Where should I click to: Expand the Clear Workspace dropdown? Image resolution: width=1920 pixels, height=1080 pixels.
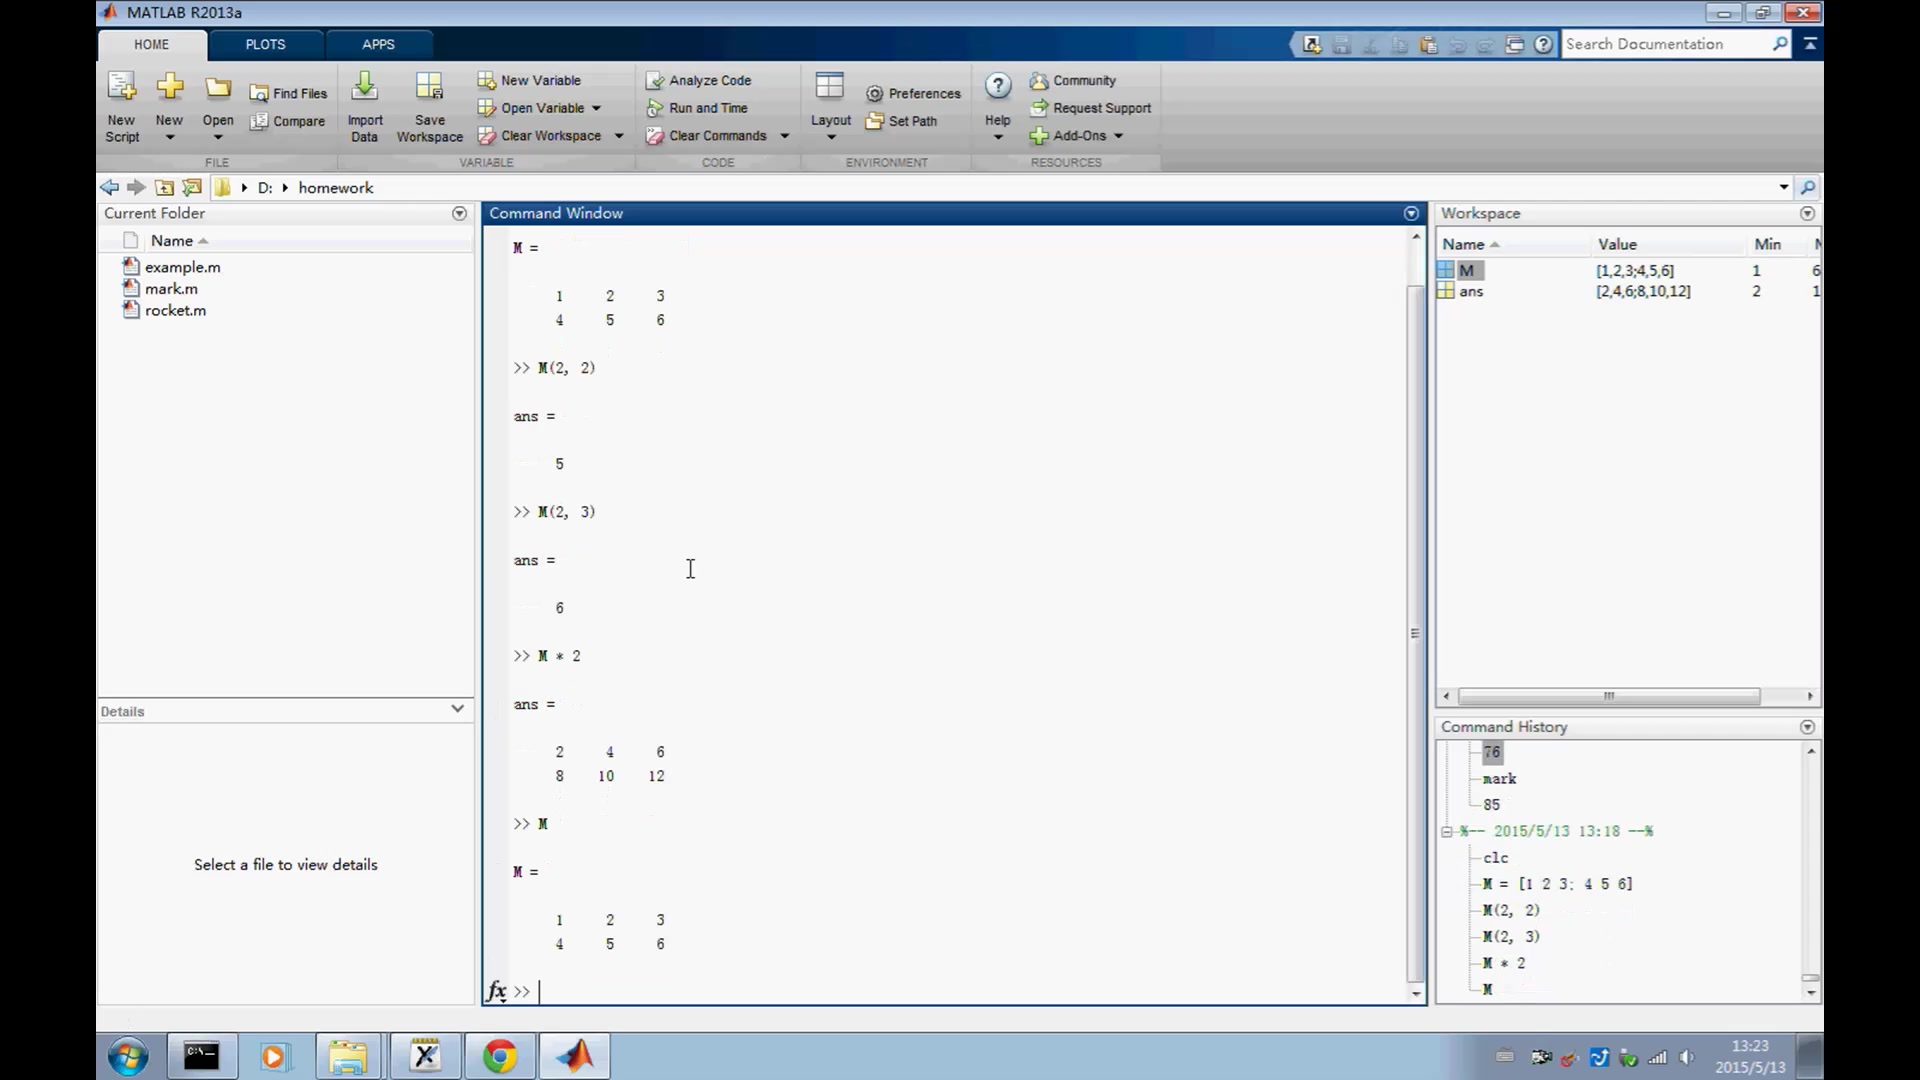tap(619, 136)
